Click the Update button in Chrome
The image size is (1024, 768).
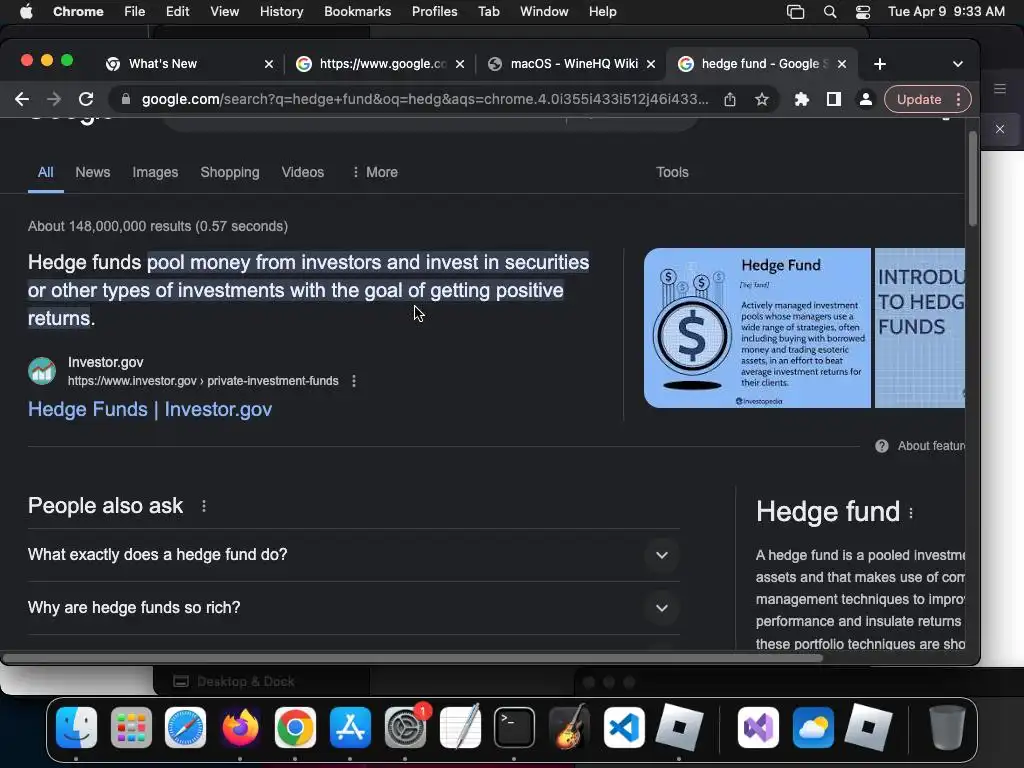(919, 99)
